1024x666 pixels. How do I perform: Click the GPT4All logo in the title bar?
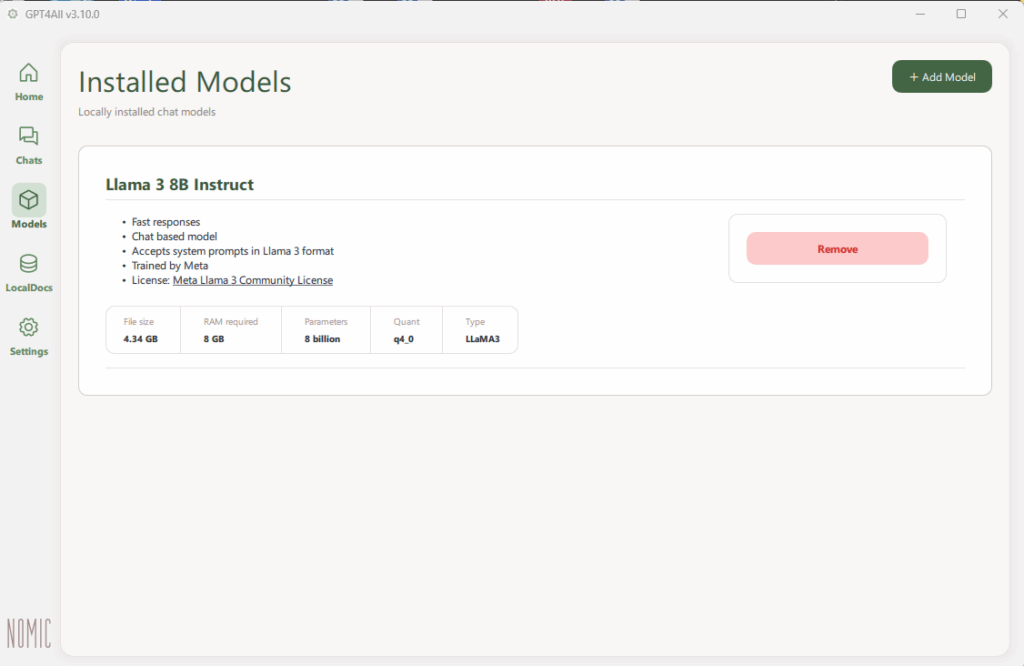point(11,13)
